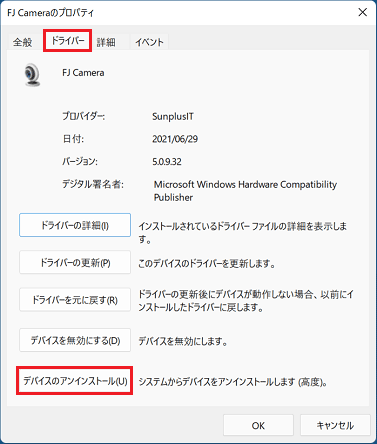
Task: Click the version value 5.0.9.32
Action: pos(167,162)
